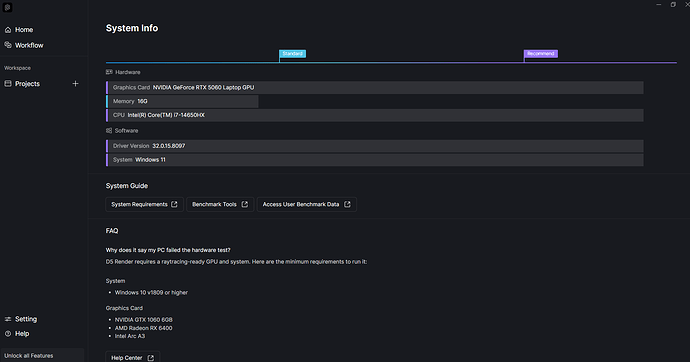Click the Standard marker on the performance bar

pyautogui.click(x=292, y=54)
